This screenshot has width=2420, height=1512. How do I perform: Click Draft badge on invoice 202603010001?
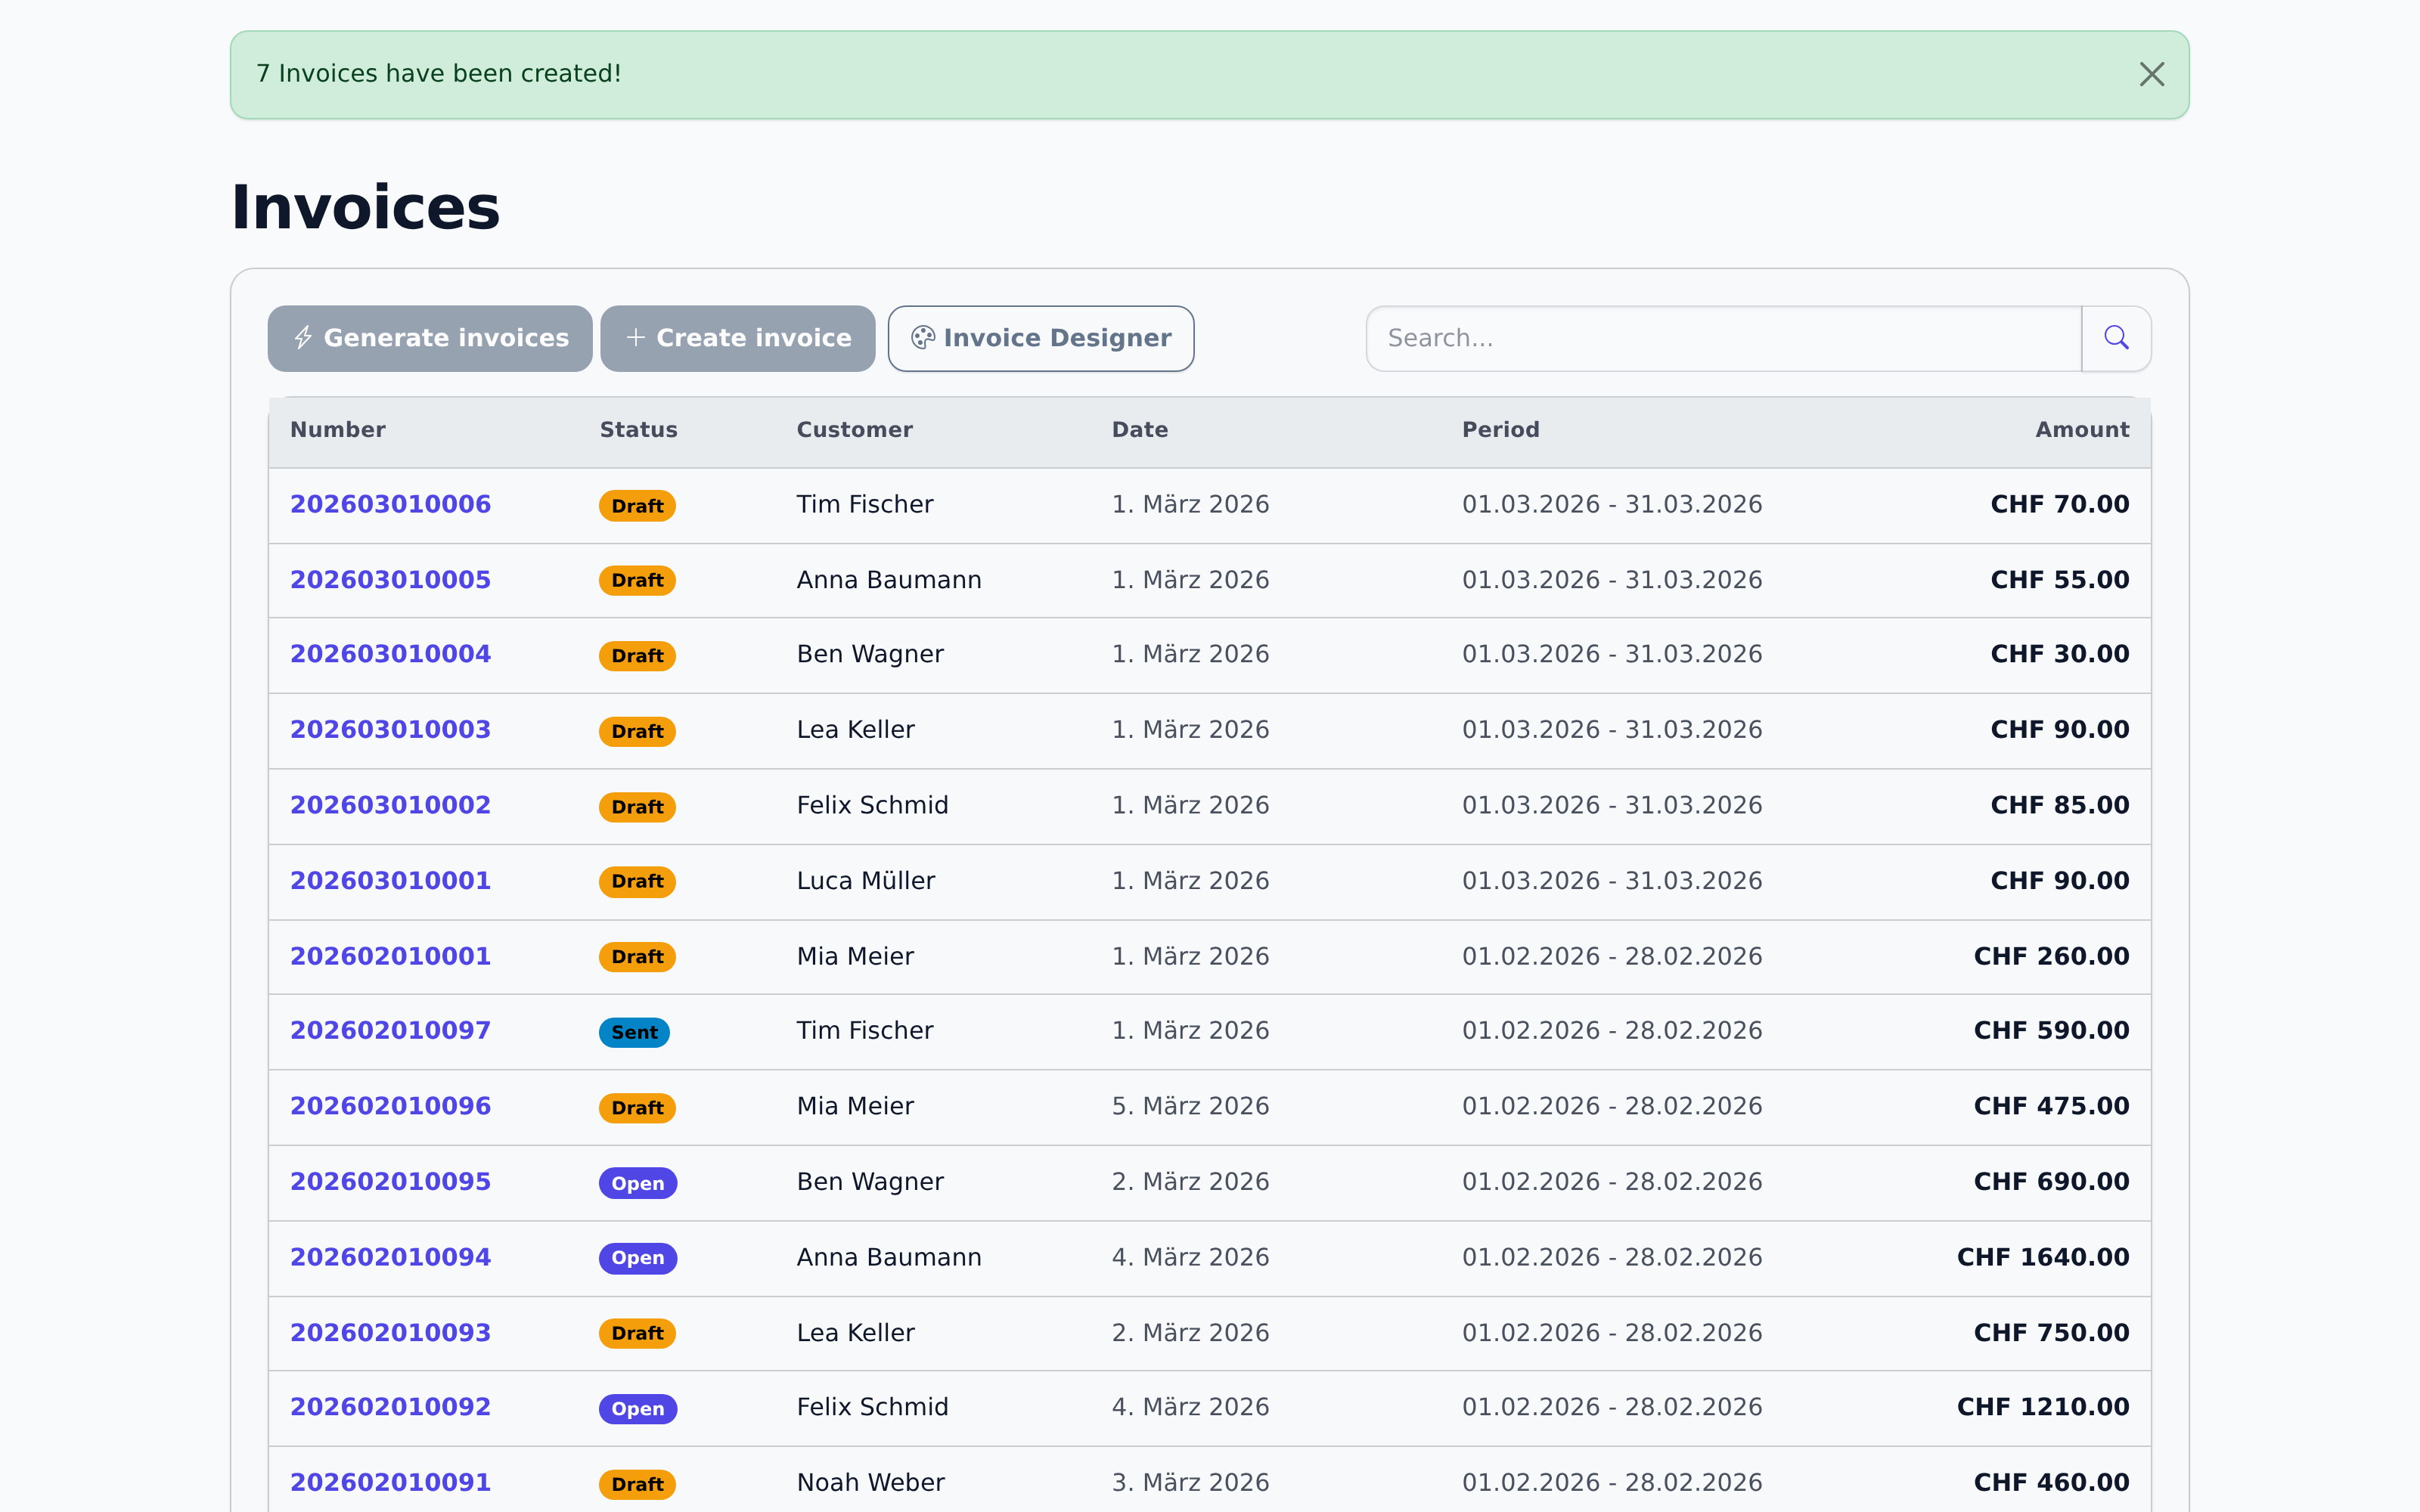pos(637,881)
